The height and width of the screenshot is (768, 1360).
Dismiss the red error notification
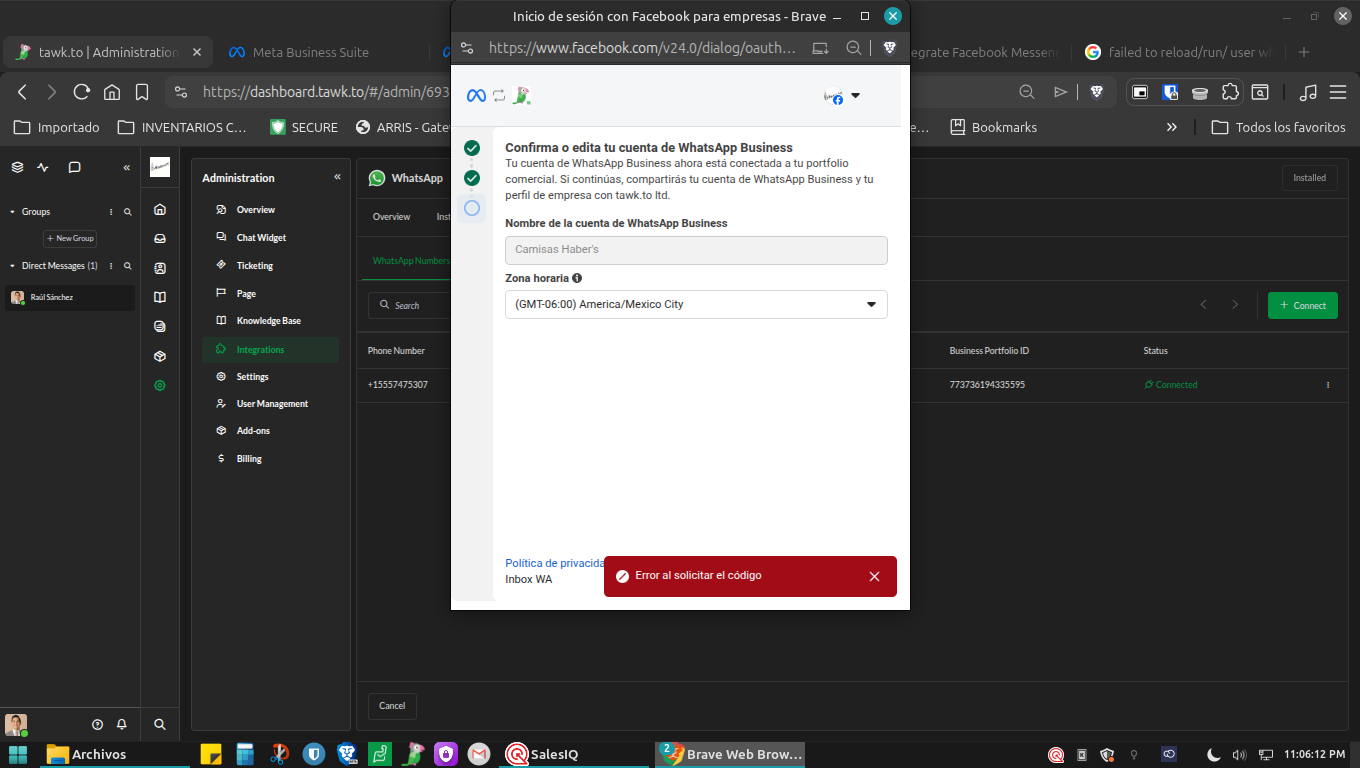[874, 577]
